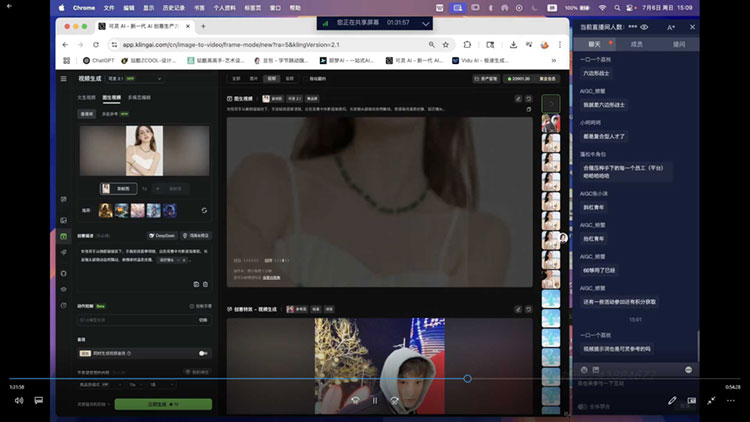
Task: Click the playback progress handle on the timeline
Action: coord(467,378)
